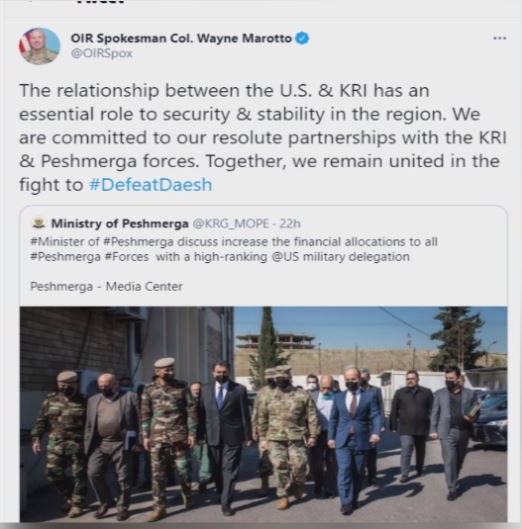522x529 pixels.
Task: Click the Peshmerga - Media Center text
Action: 106,286
